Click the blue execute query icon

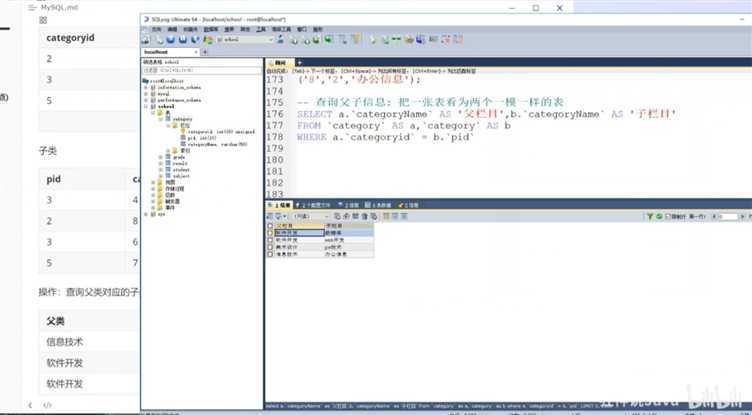(x=171, y=39)
